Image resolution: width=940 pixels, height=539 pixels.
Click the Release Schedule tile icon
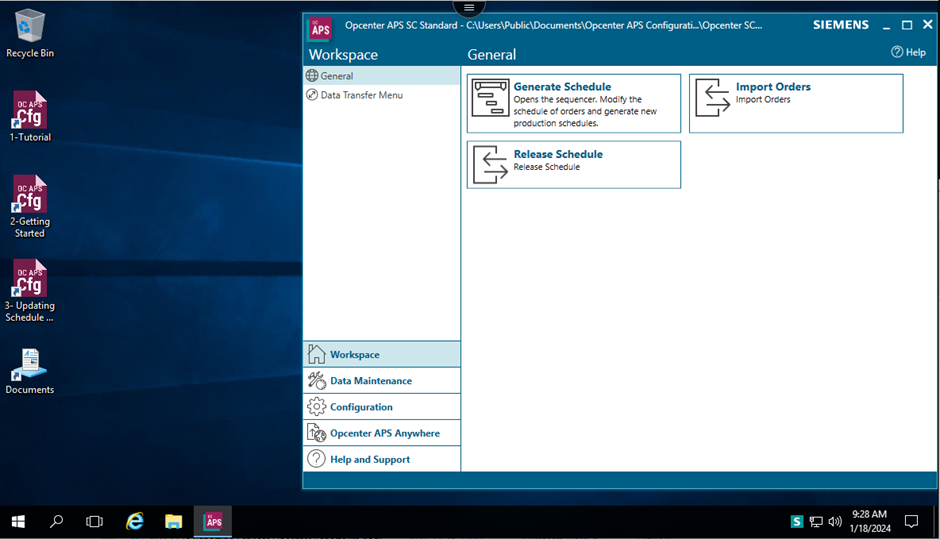[490, 165]
